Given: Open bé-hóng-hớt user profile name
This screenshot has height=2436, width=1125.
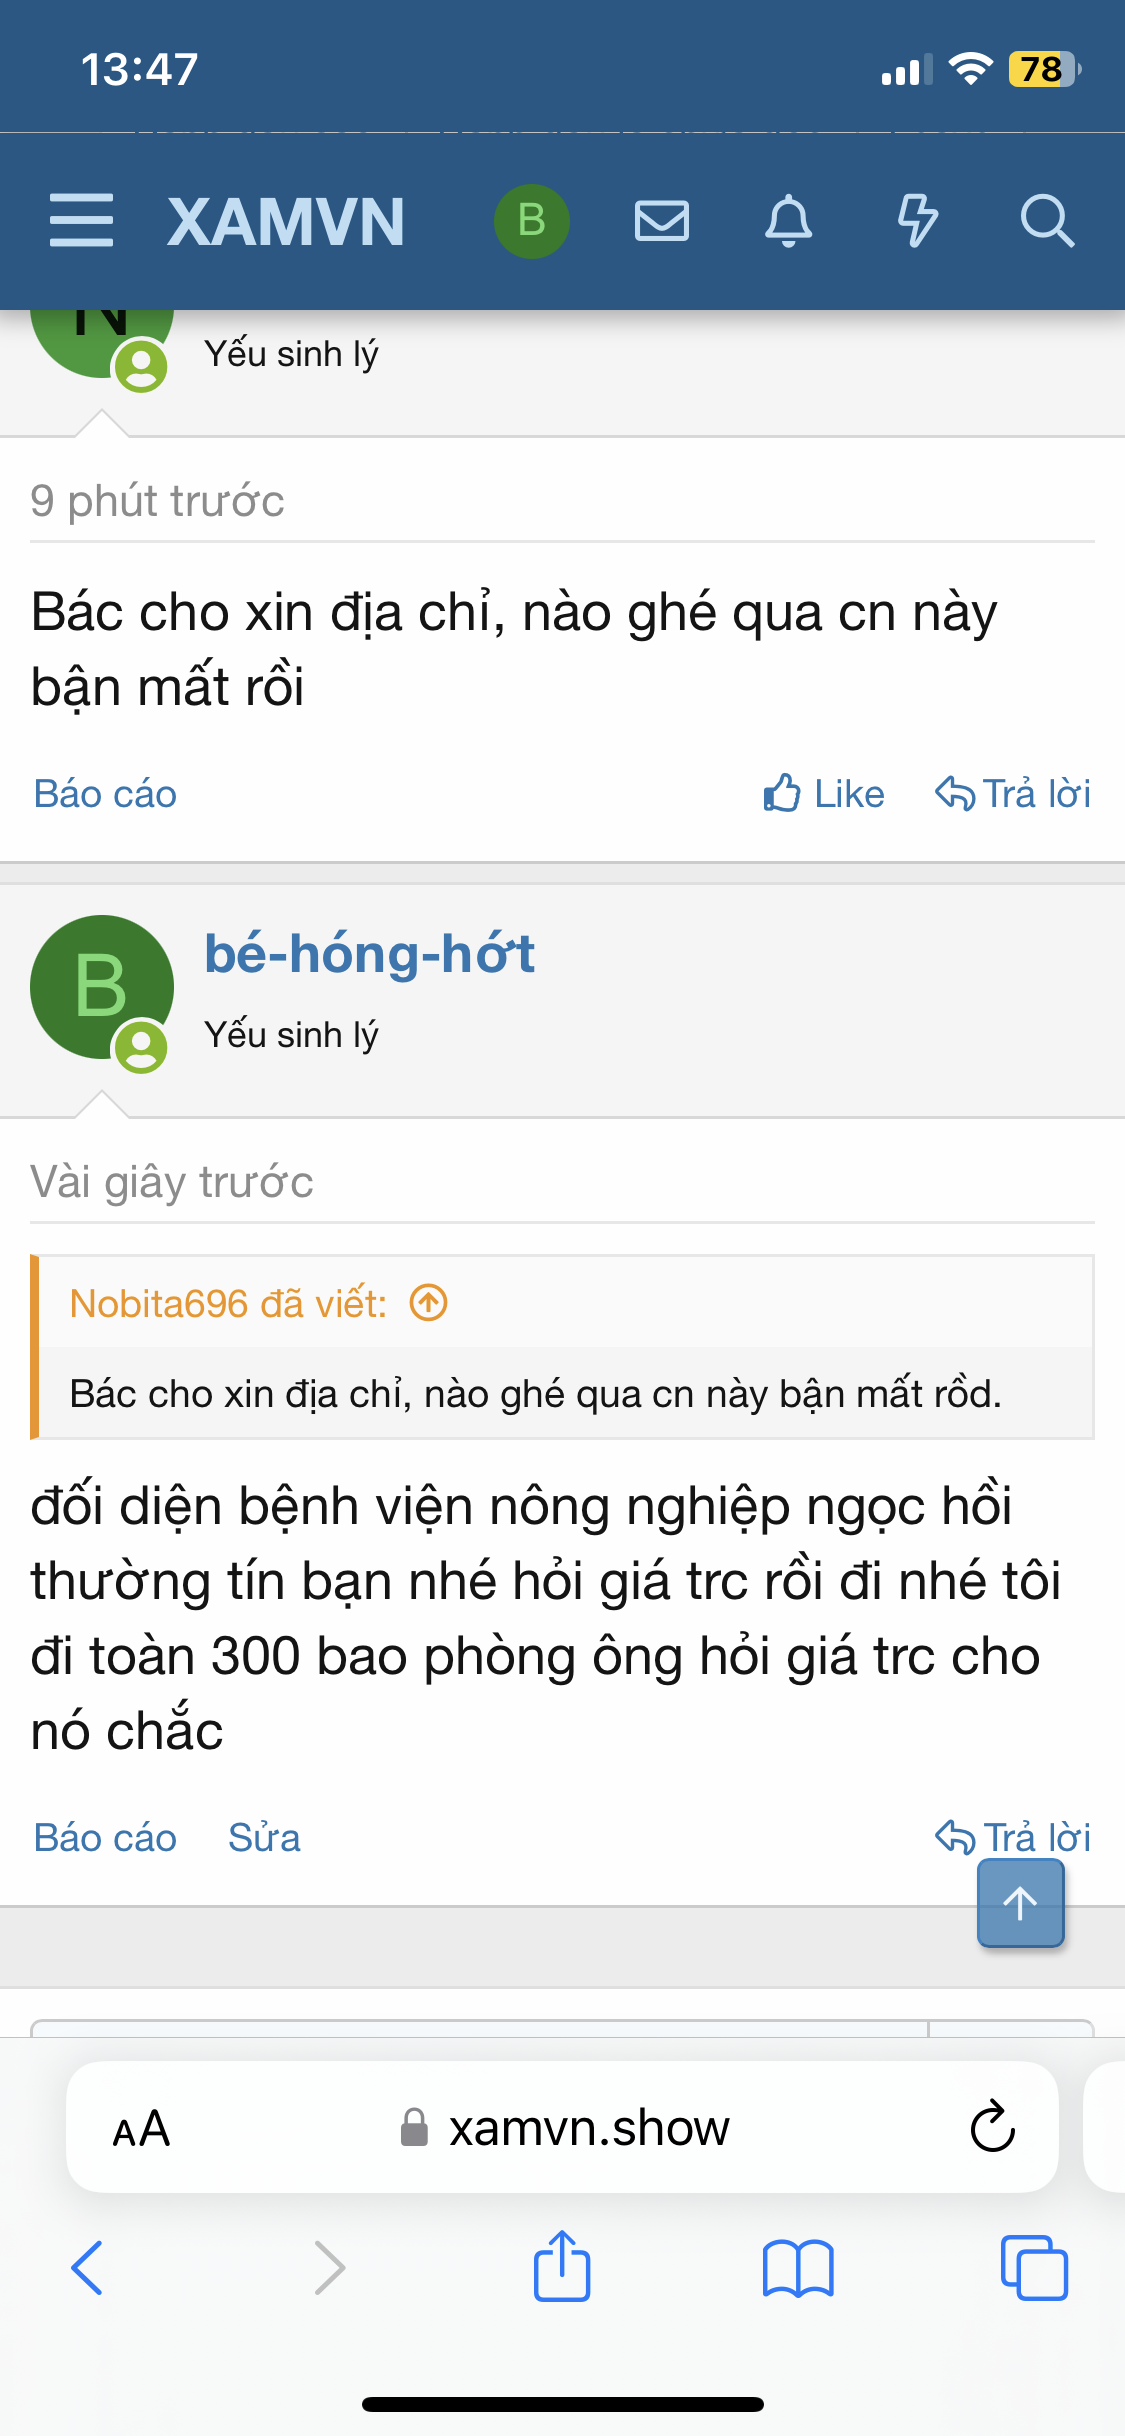Looking at the screenshot, I should [370, 953].
